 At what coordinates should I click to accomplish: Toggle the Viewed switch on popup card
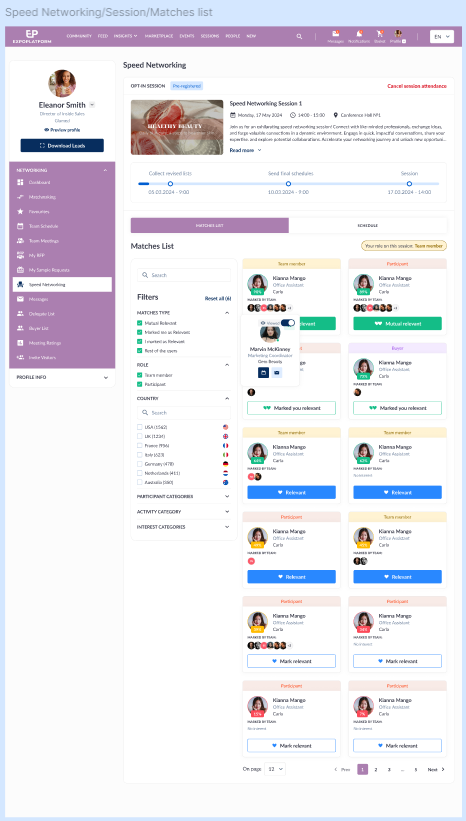[x=288, y=323]
